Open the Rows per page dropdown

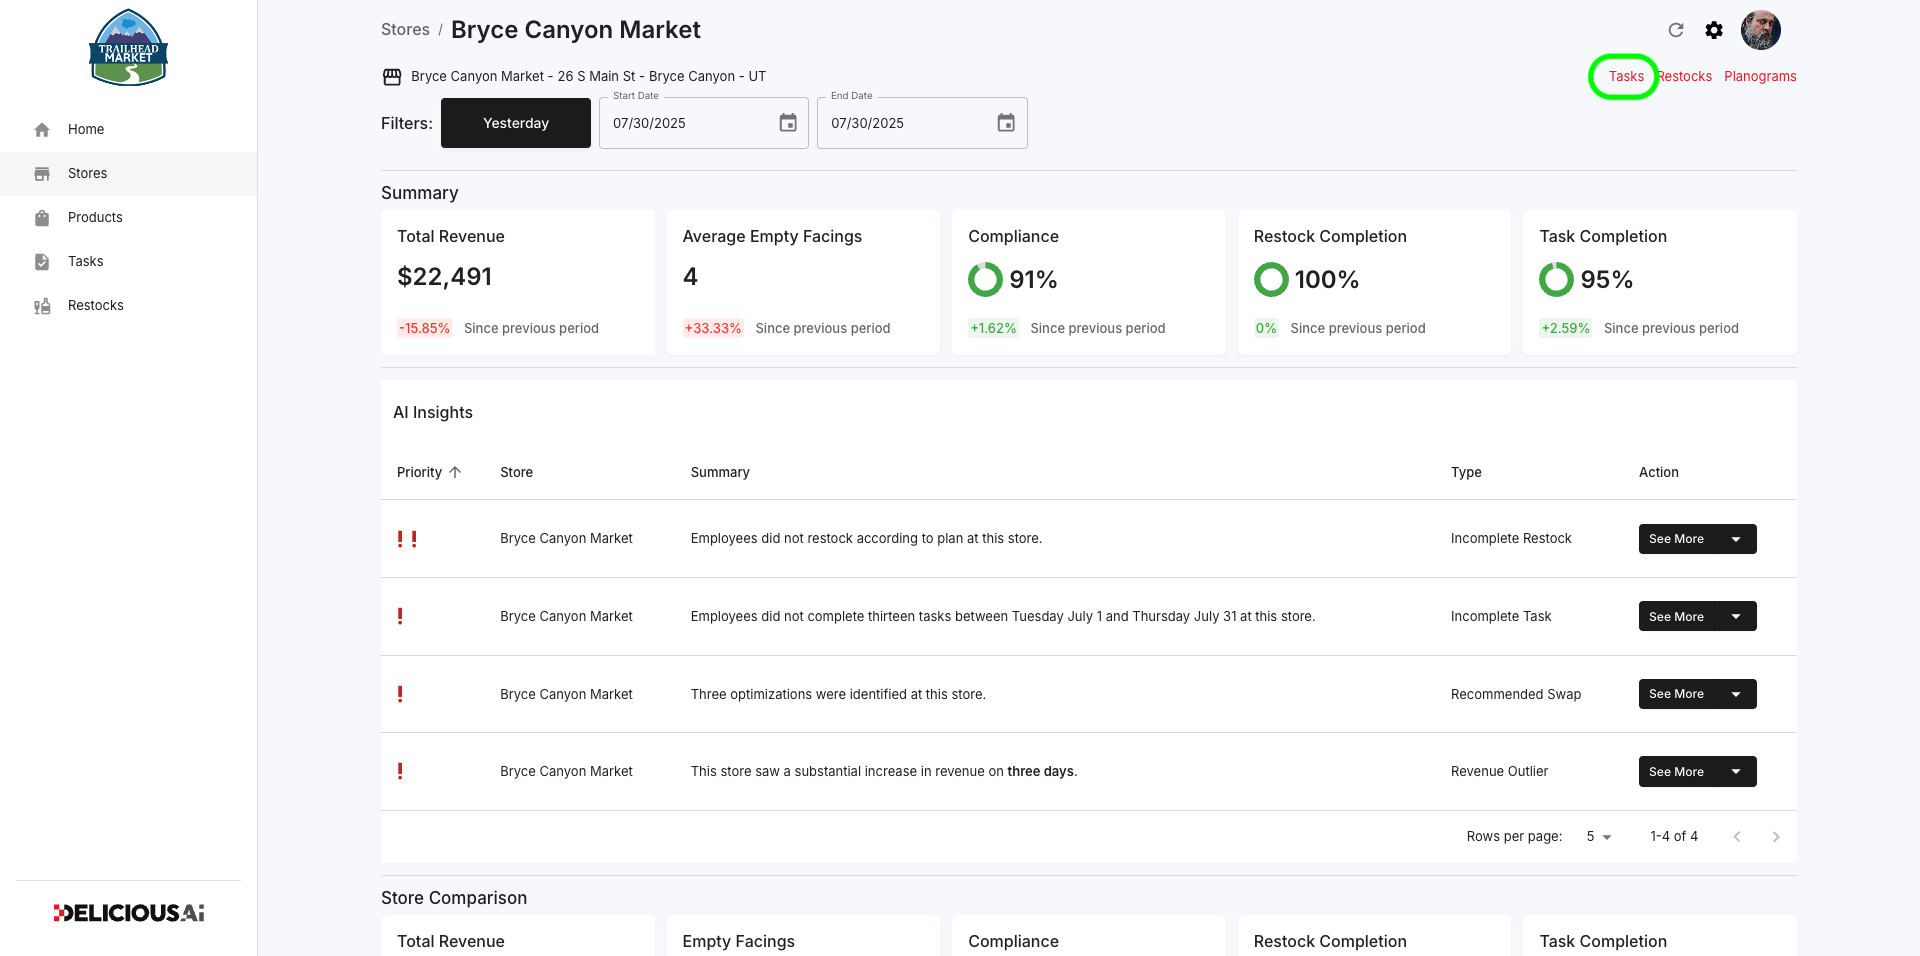pos(1599,837)
